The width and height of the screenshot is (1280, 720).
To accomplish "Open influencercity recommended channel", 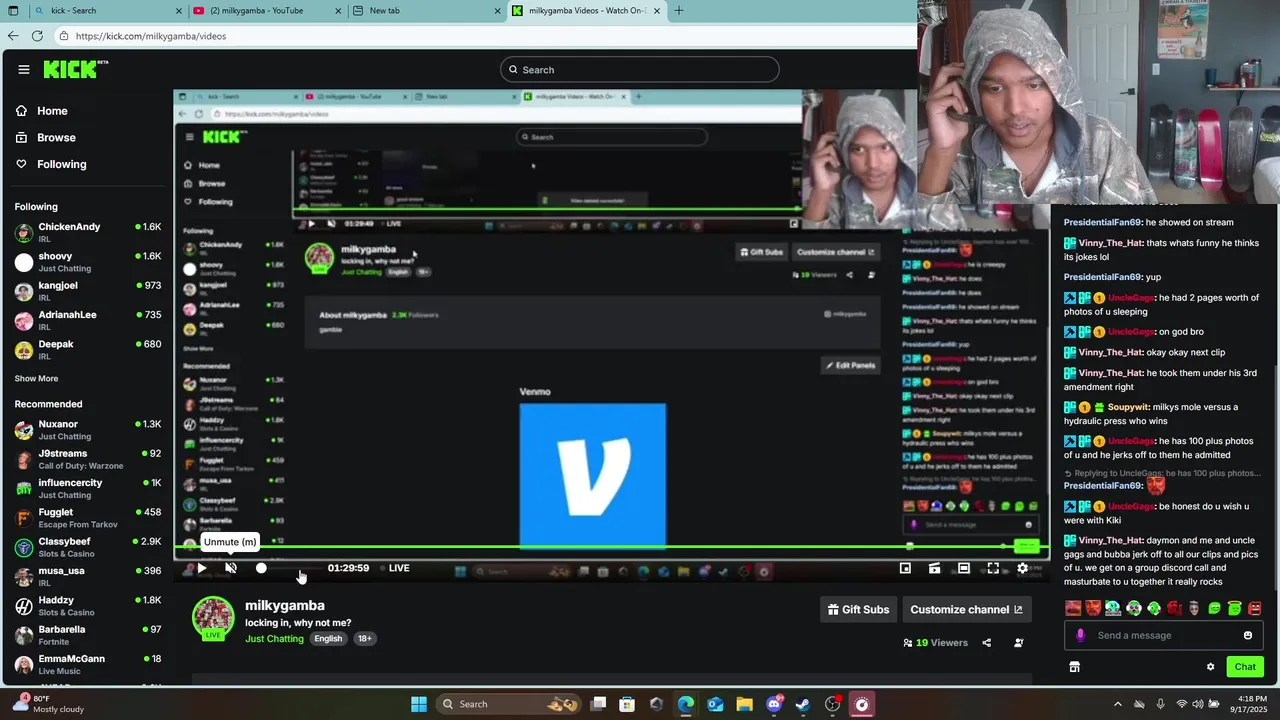I will tap(88, 489).
